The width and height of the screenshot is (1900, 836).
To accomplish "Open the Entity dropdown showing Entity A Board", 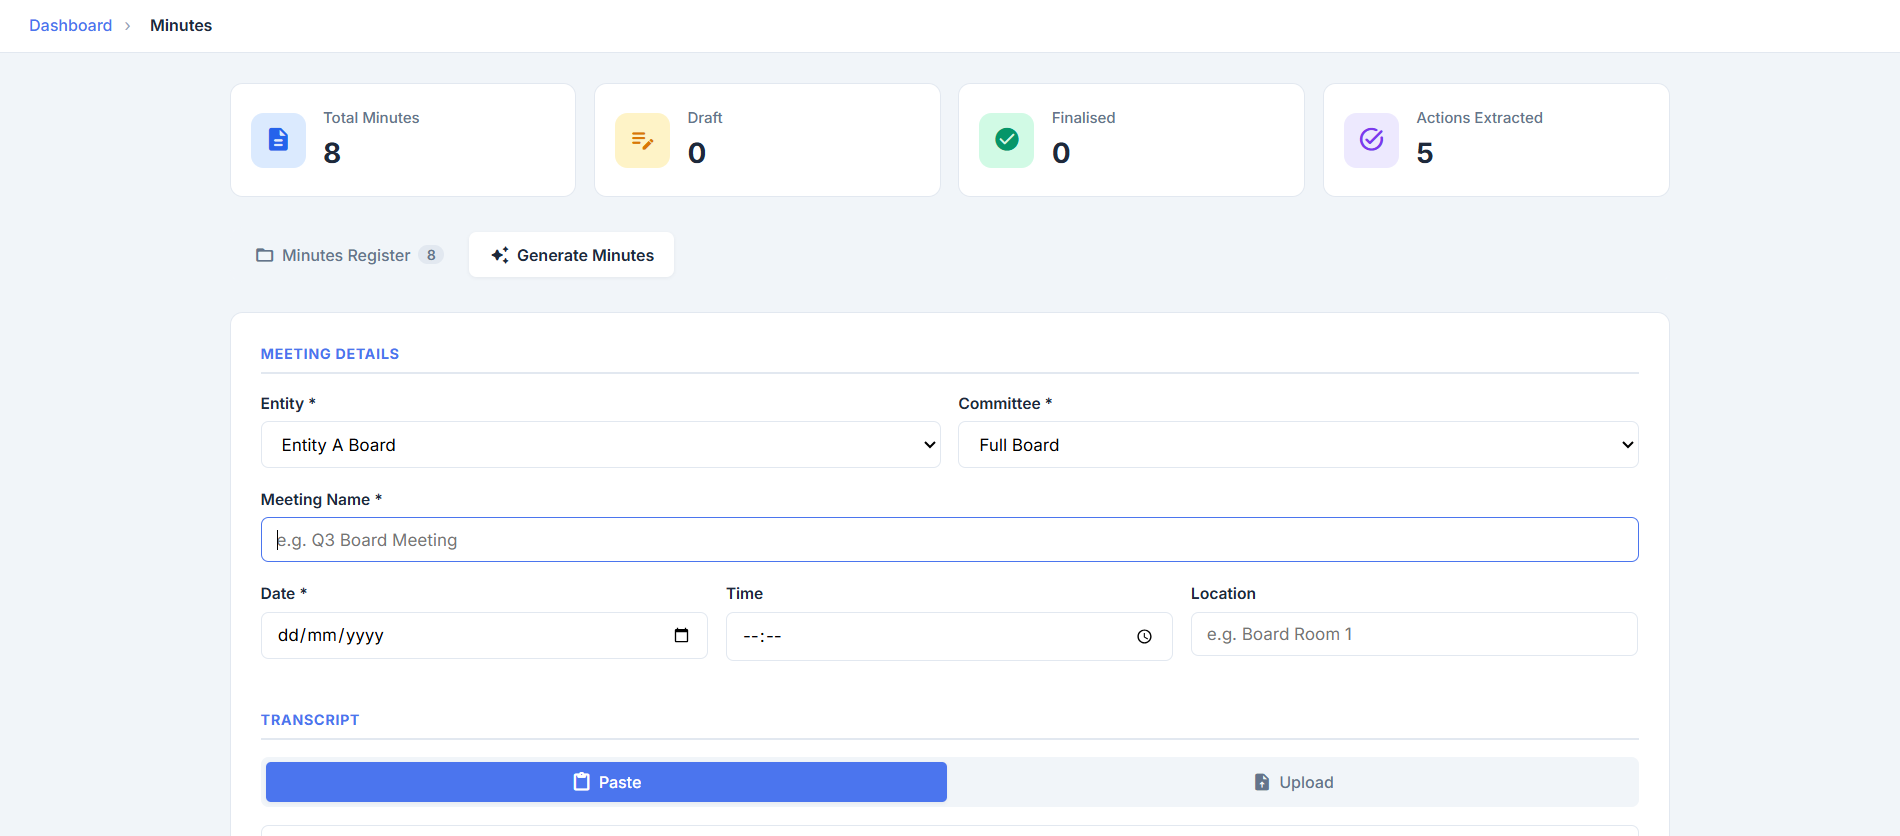I will [x=600, y=445].
